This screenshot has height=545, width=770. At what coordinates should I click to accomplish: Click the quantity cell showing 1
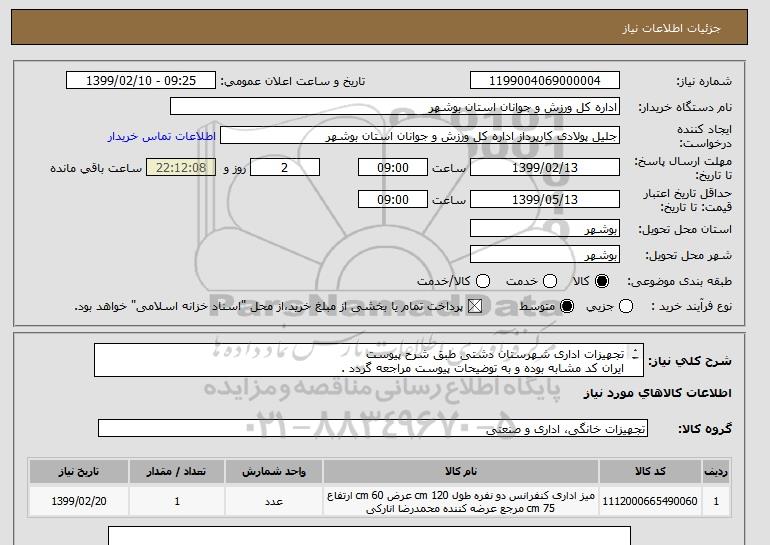coord(177,501)
